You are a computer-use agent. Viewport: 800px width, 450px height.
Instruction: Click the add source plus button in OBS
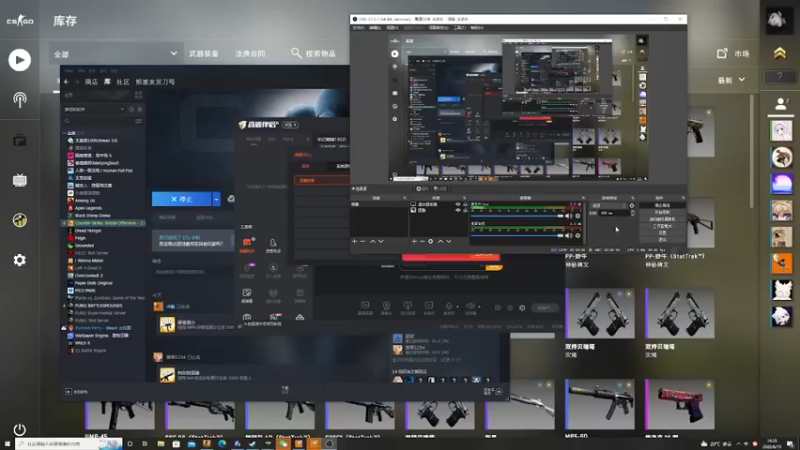(x=414, y=241)
